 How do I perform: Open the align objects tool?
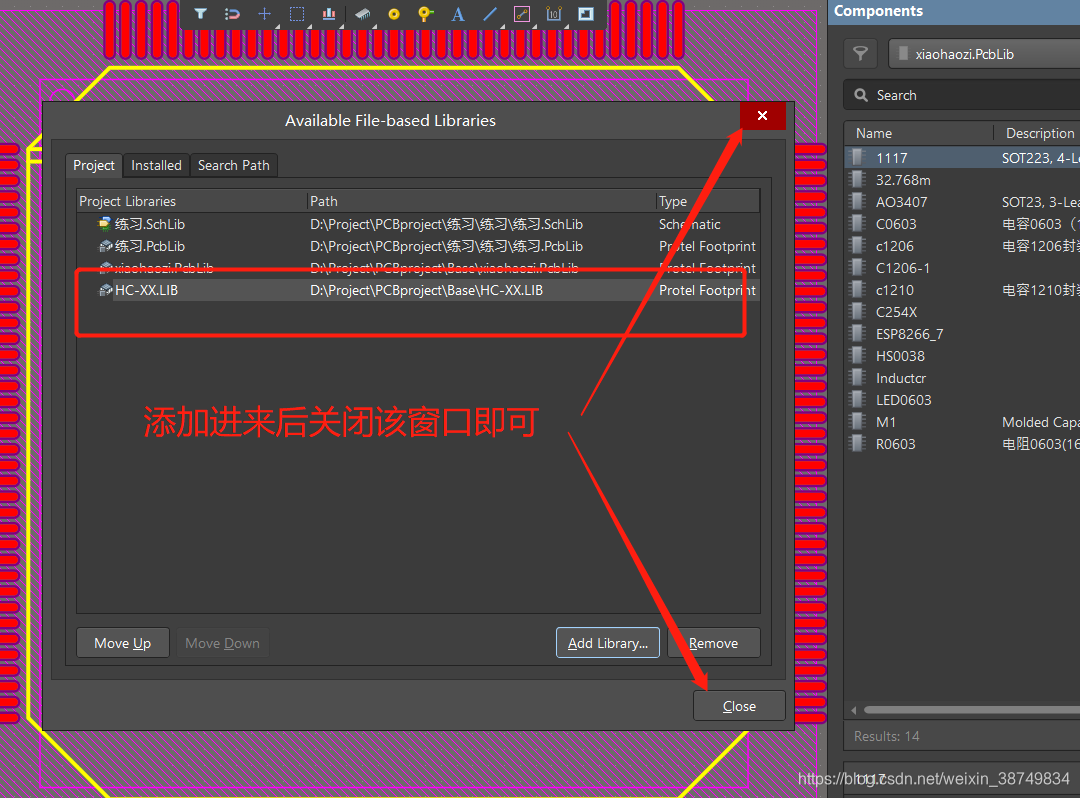pyautogui.click(x=329, y=14)
